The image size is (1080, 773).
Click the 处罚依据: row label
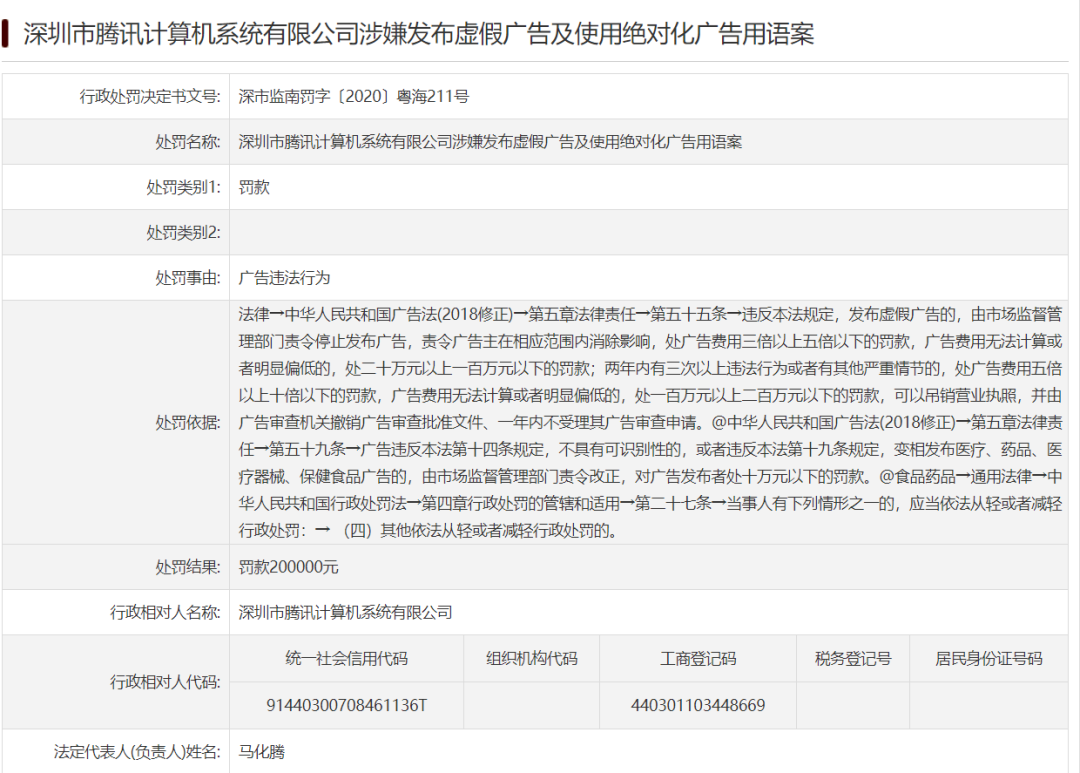188,422
